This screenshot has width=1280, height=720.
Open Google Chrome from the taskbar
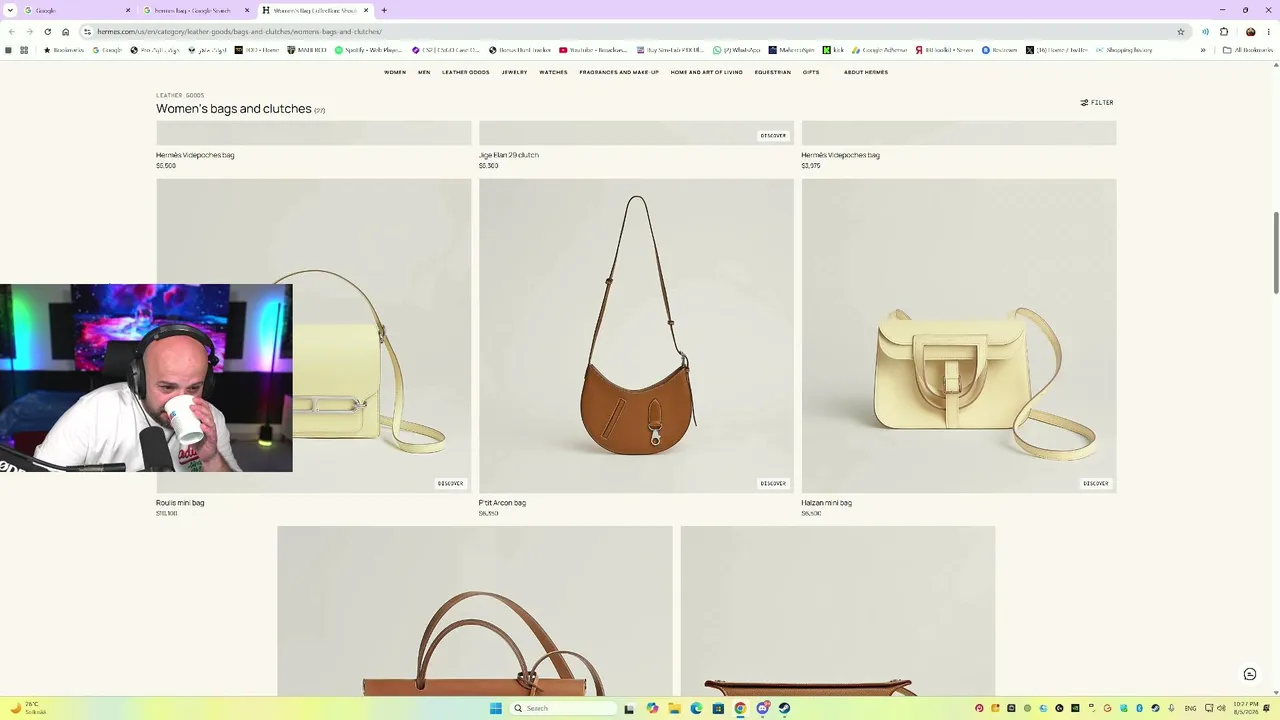pyautogui.click(x=740, y=708)
